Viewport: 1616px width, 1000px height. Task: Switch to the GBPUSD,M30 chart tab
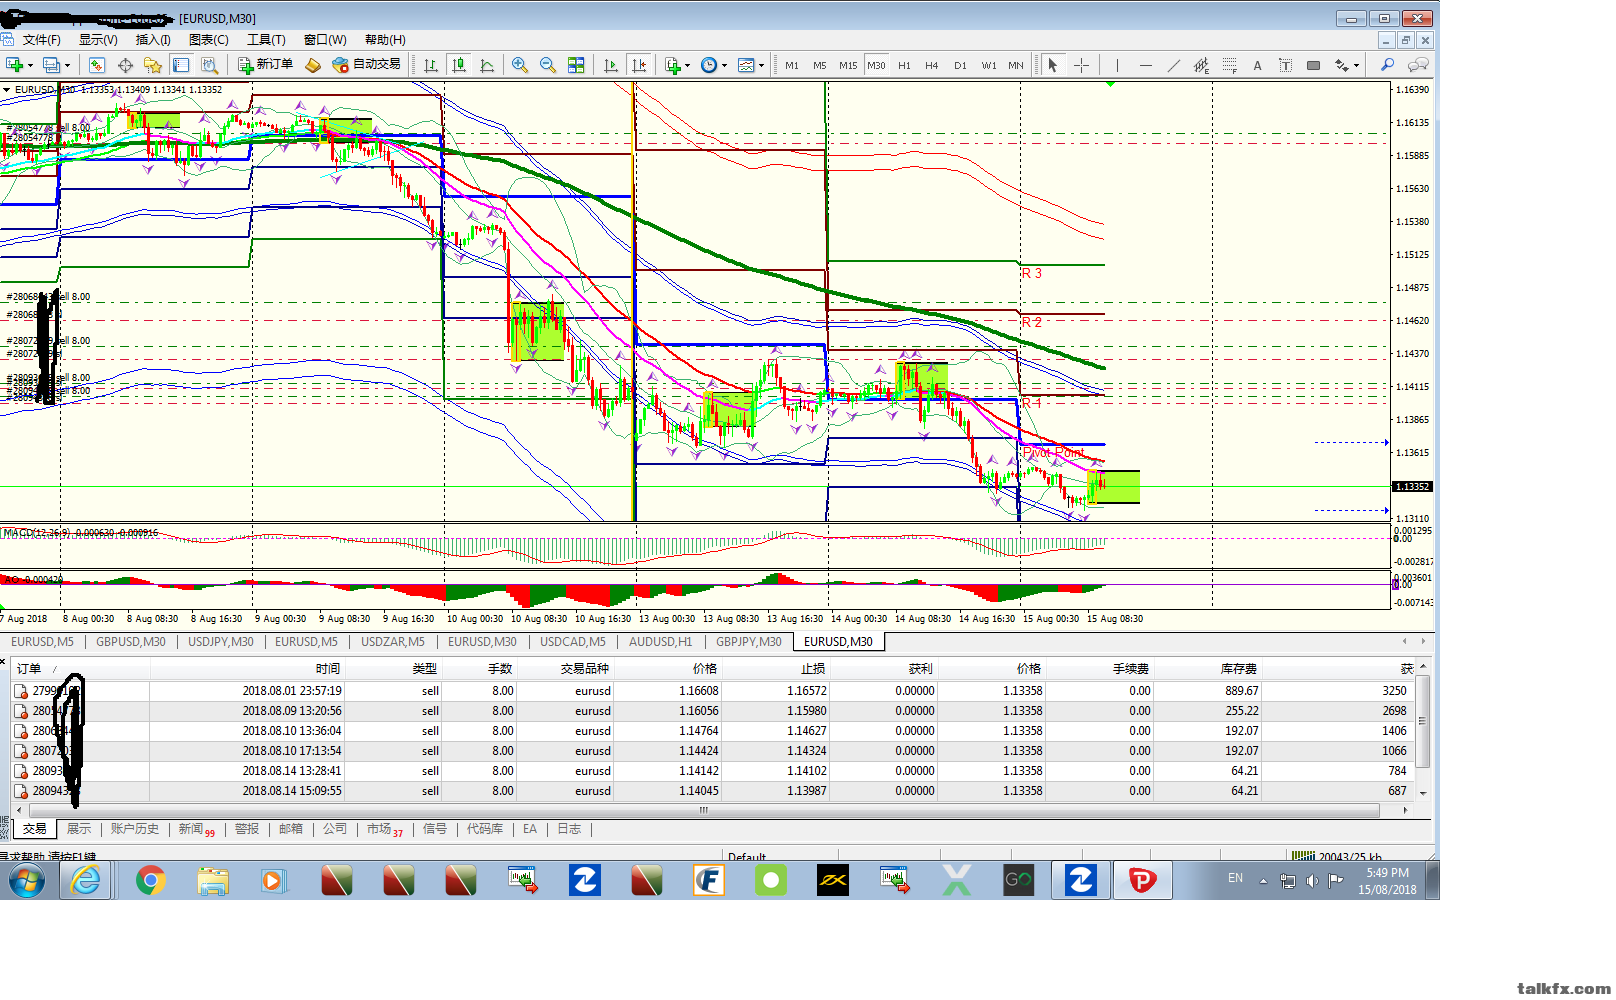click(131, 642)
